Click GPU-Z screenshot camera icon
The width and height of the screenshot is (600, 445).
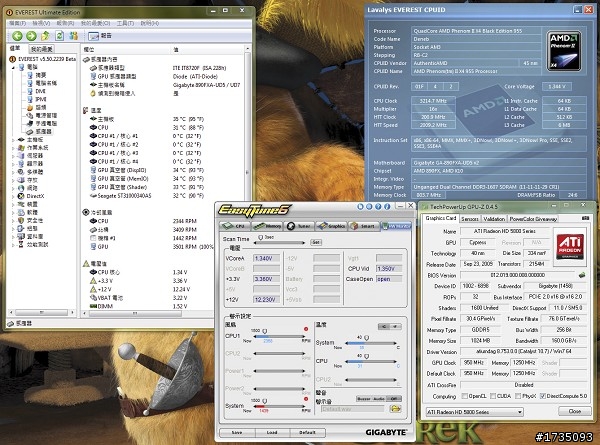pos(585,218)
